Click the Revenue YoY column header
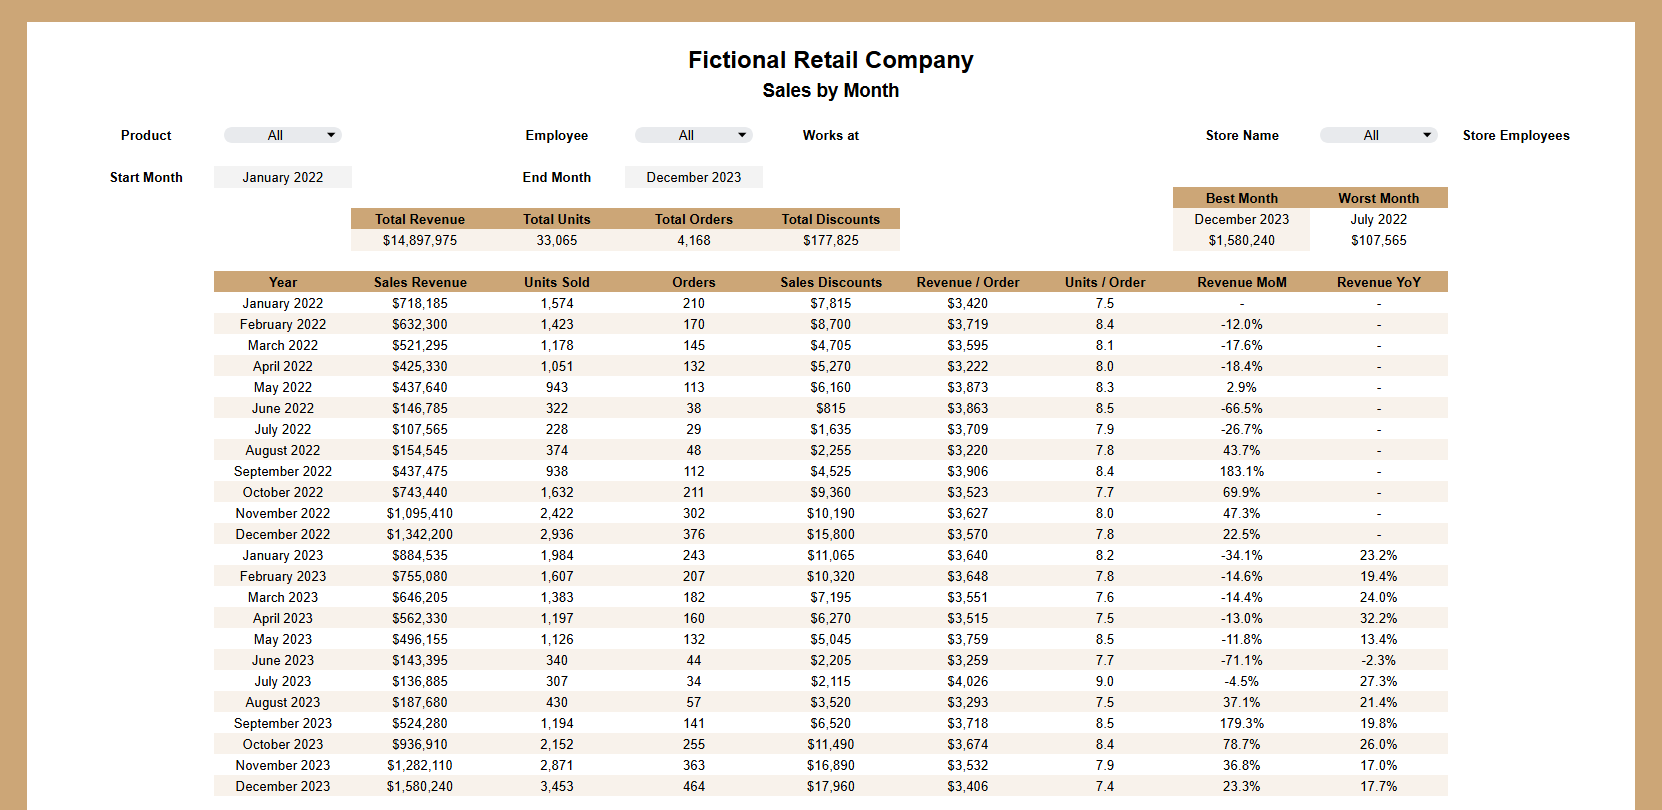1662x810 pixels. (1378, 282)
